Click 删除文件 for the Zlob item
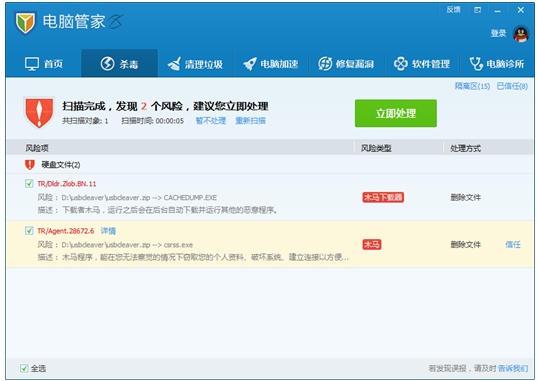The image size is (537, 381). (x=465, y=197)
